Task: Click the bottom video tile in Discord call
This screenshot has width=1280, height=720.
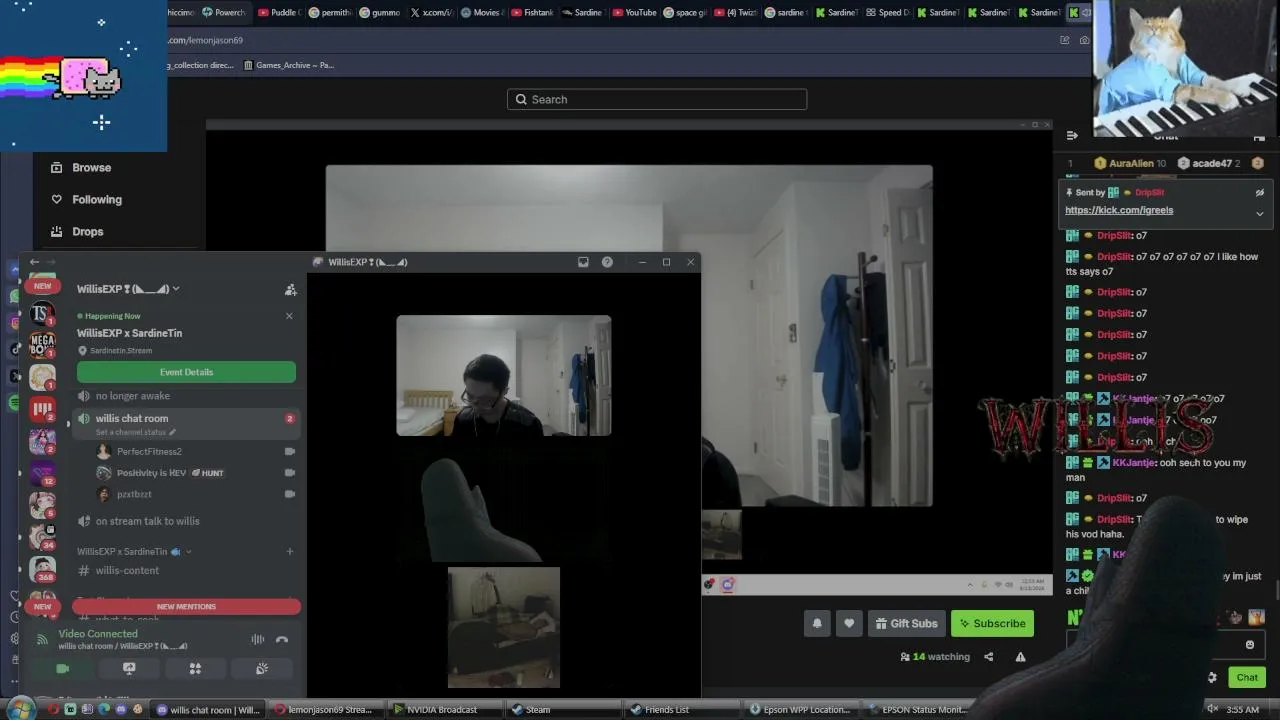Action: [504, 628]
